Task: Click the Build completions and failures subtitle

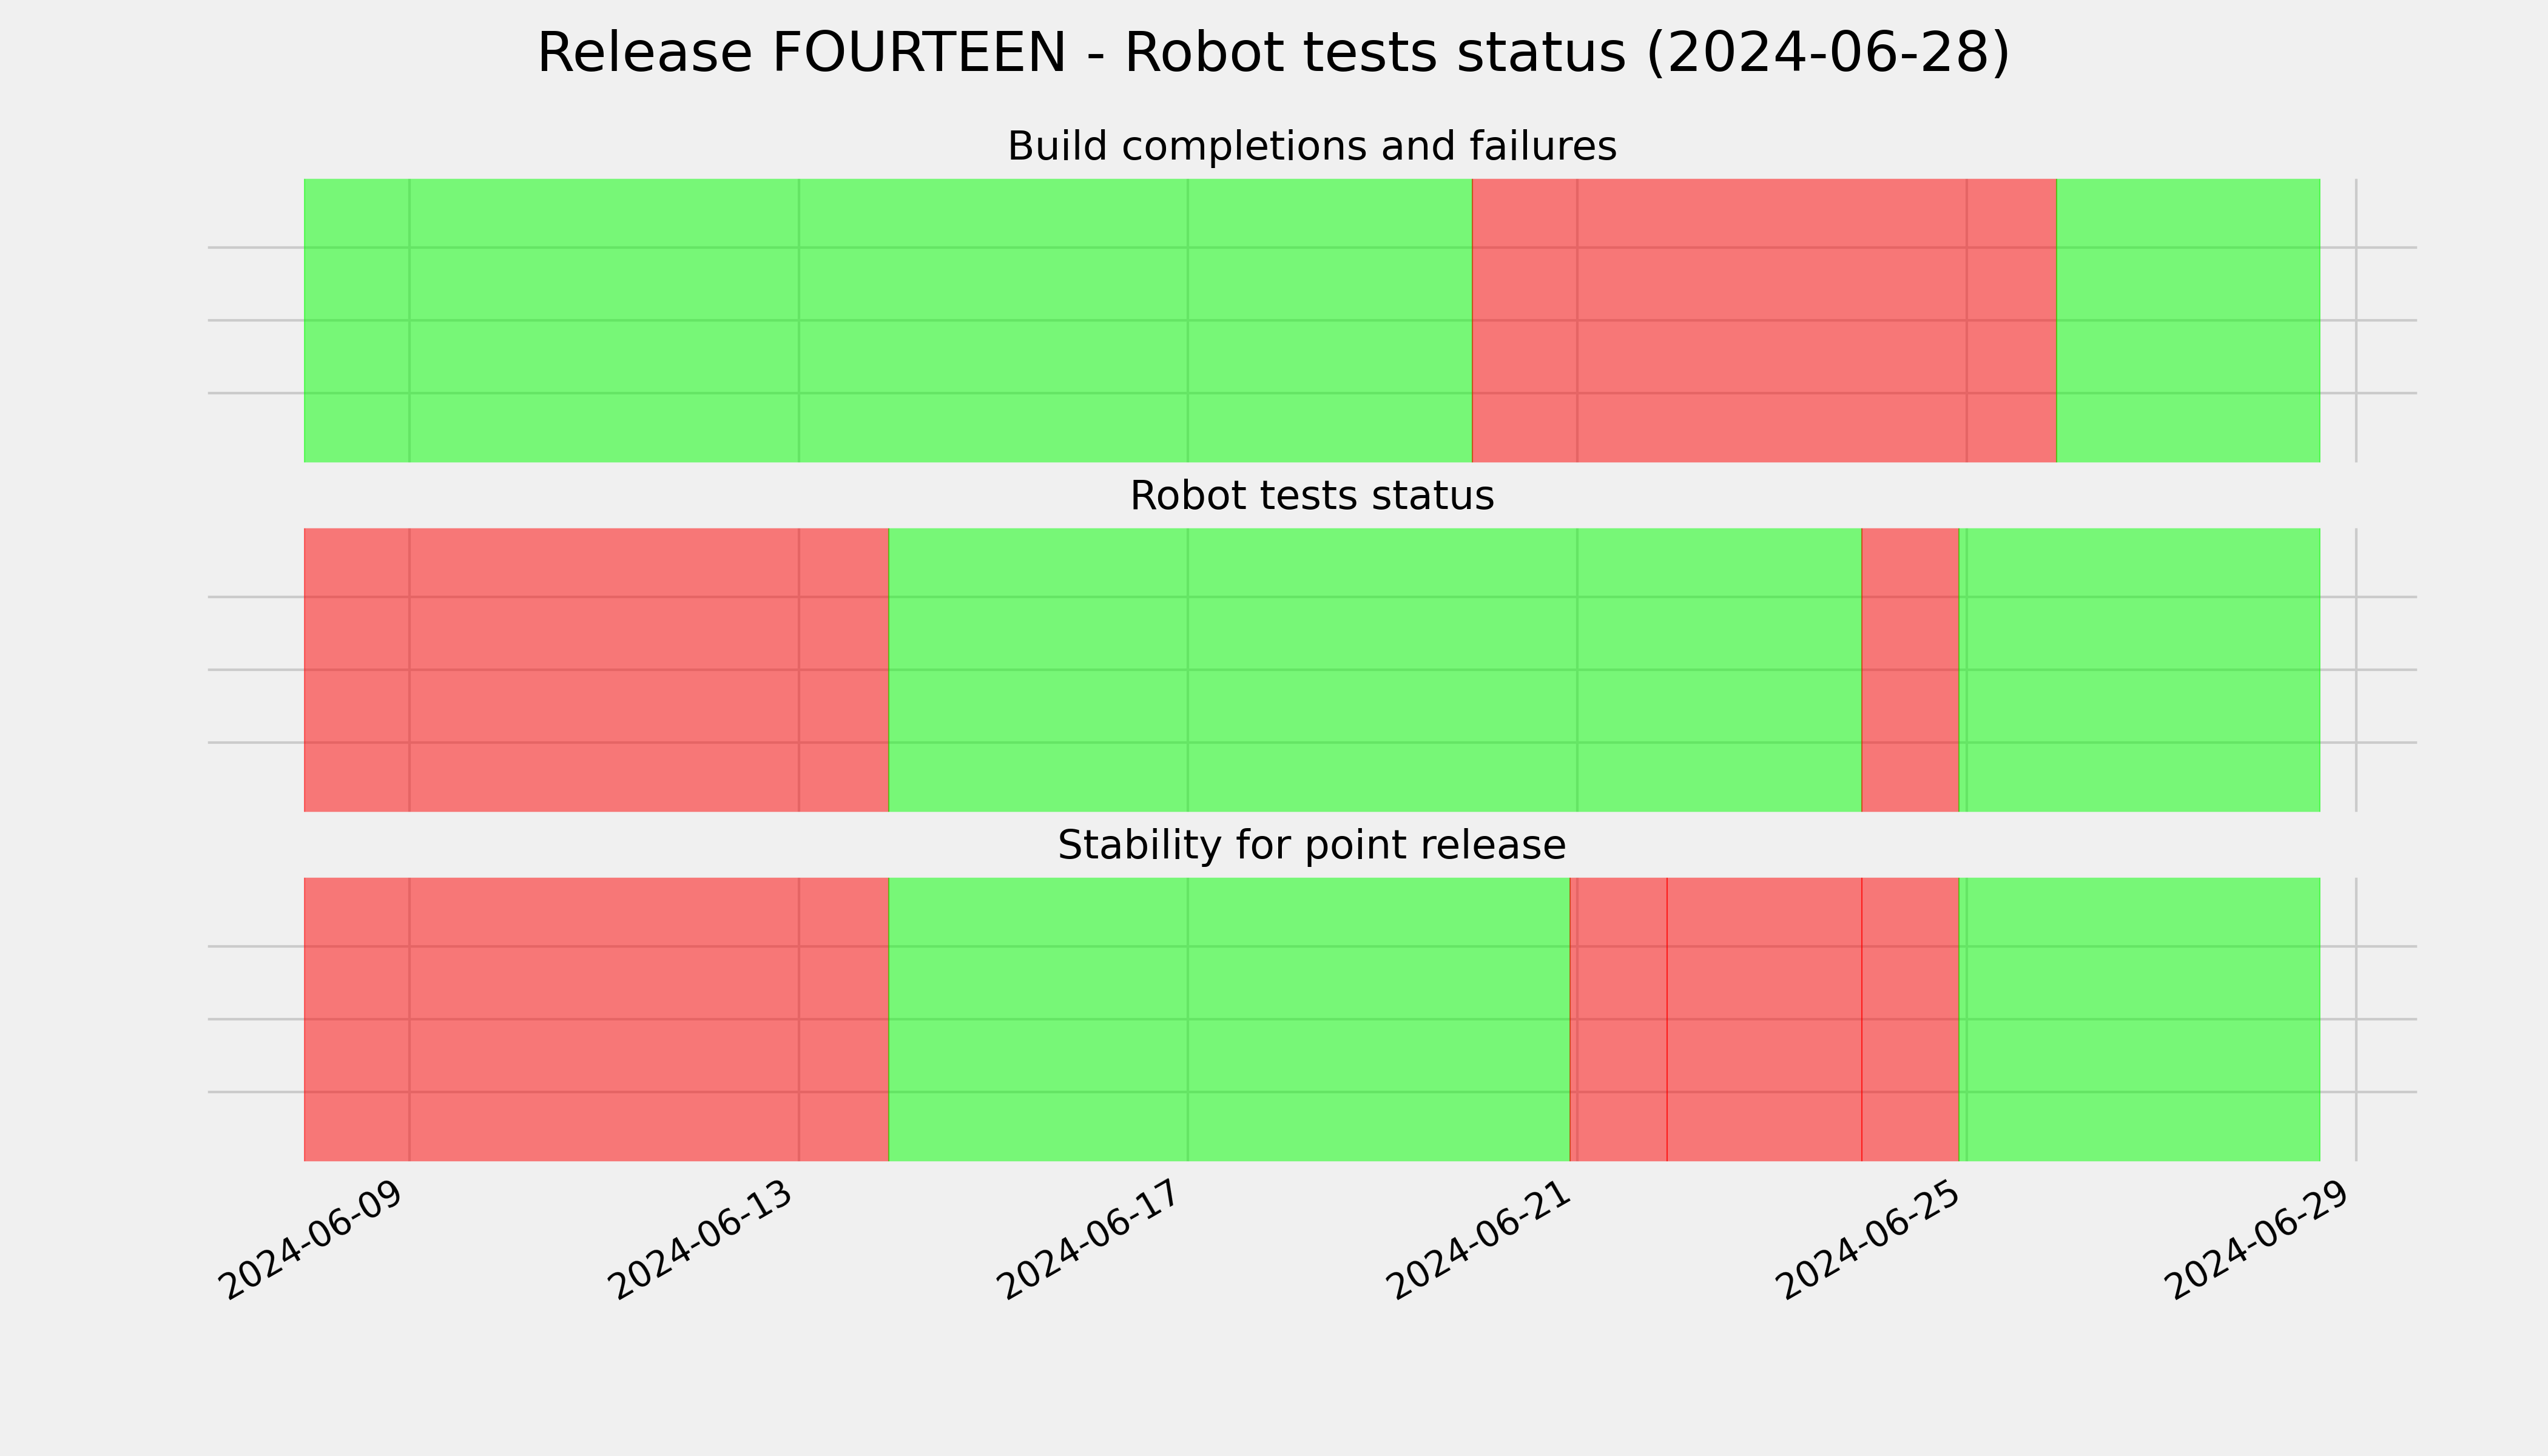Action: pyautogui.click(x=1311, y=146)
